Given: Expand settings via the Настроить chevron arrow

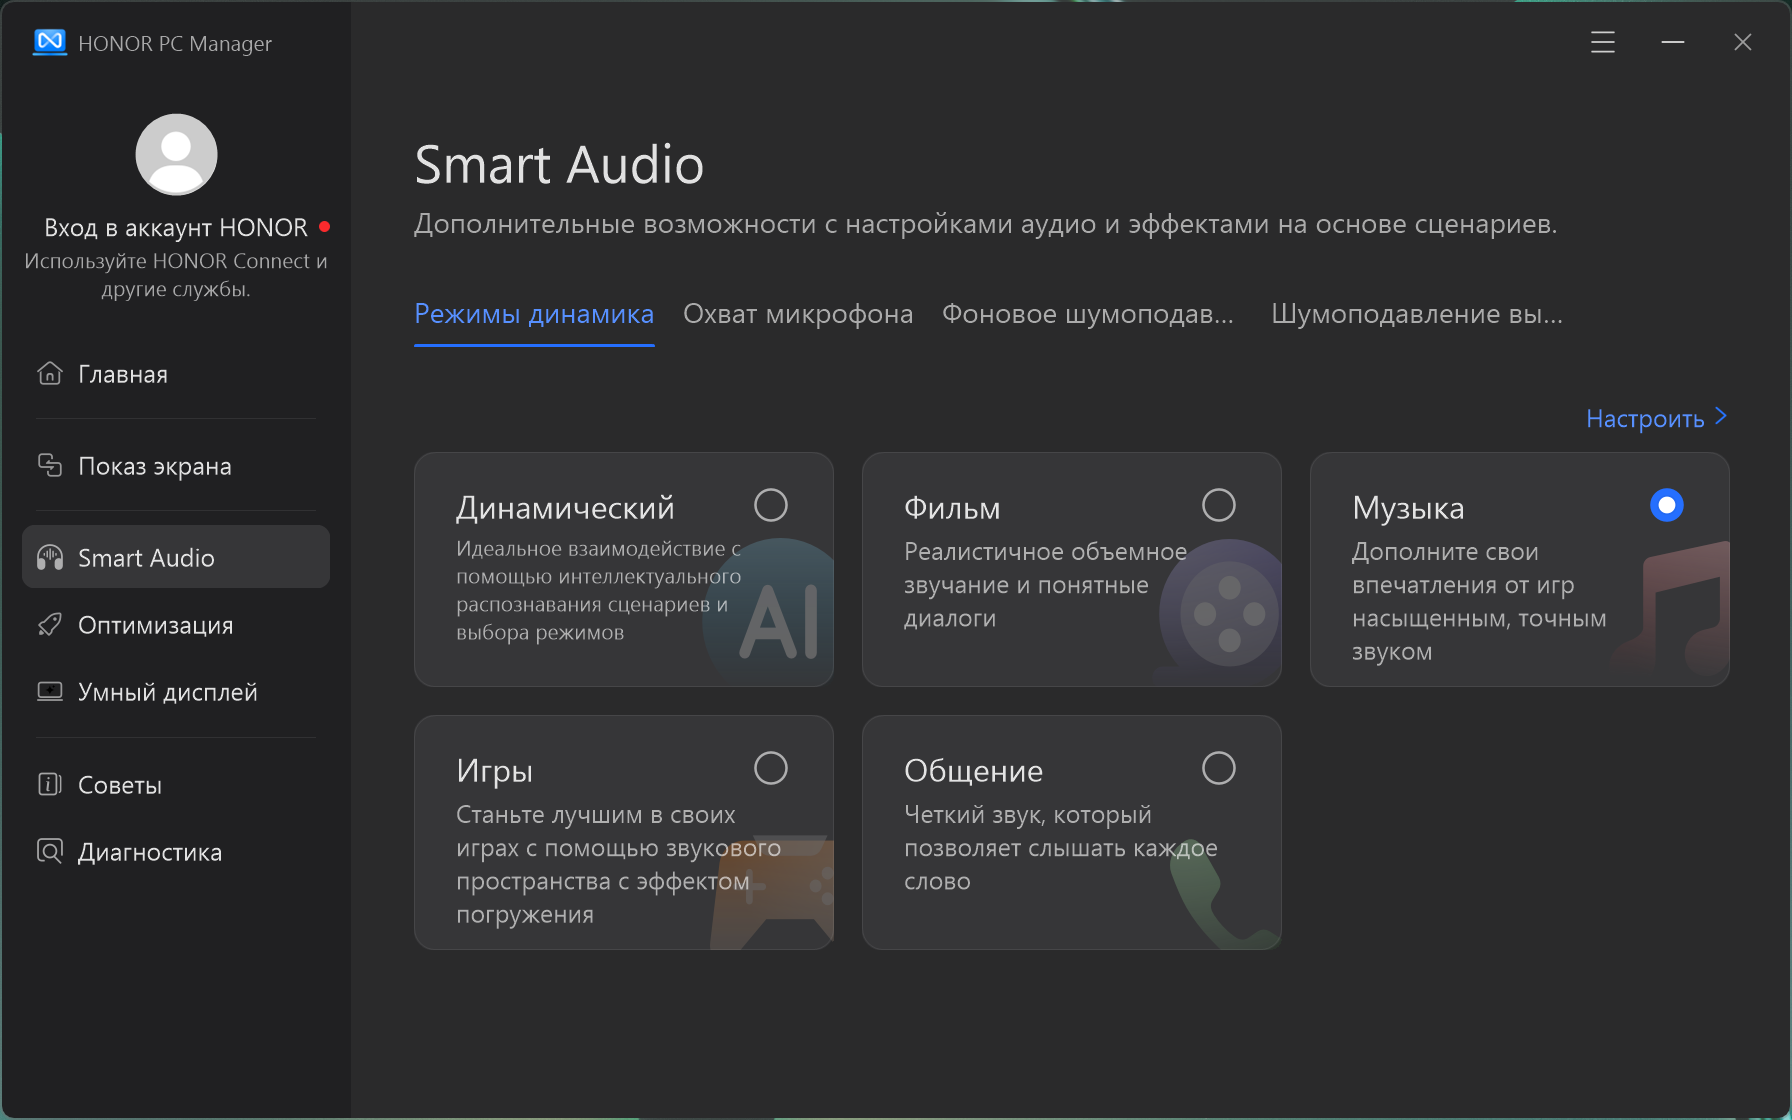Looking at the screenshot, I should click(1721, 417).
